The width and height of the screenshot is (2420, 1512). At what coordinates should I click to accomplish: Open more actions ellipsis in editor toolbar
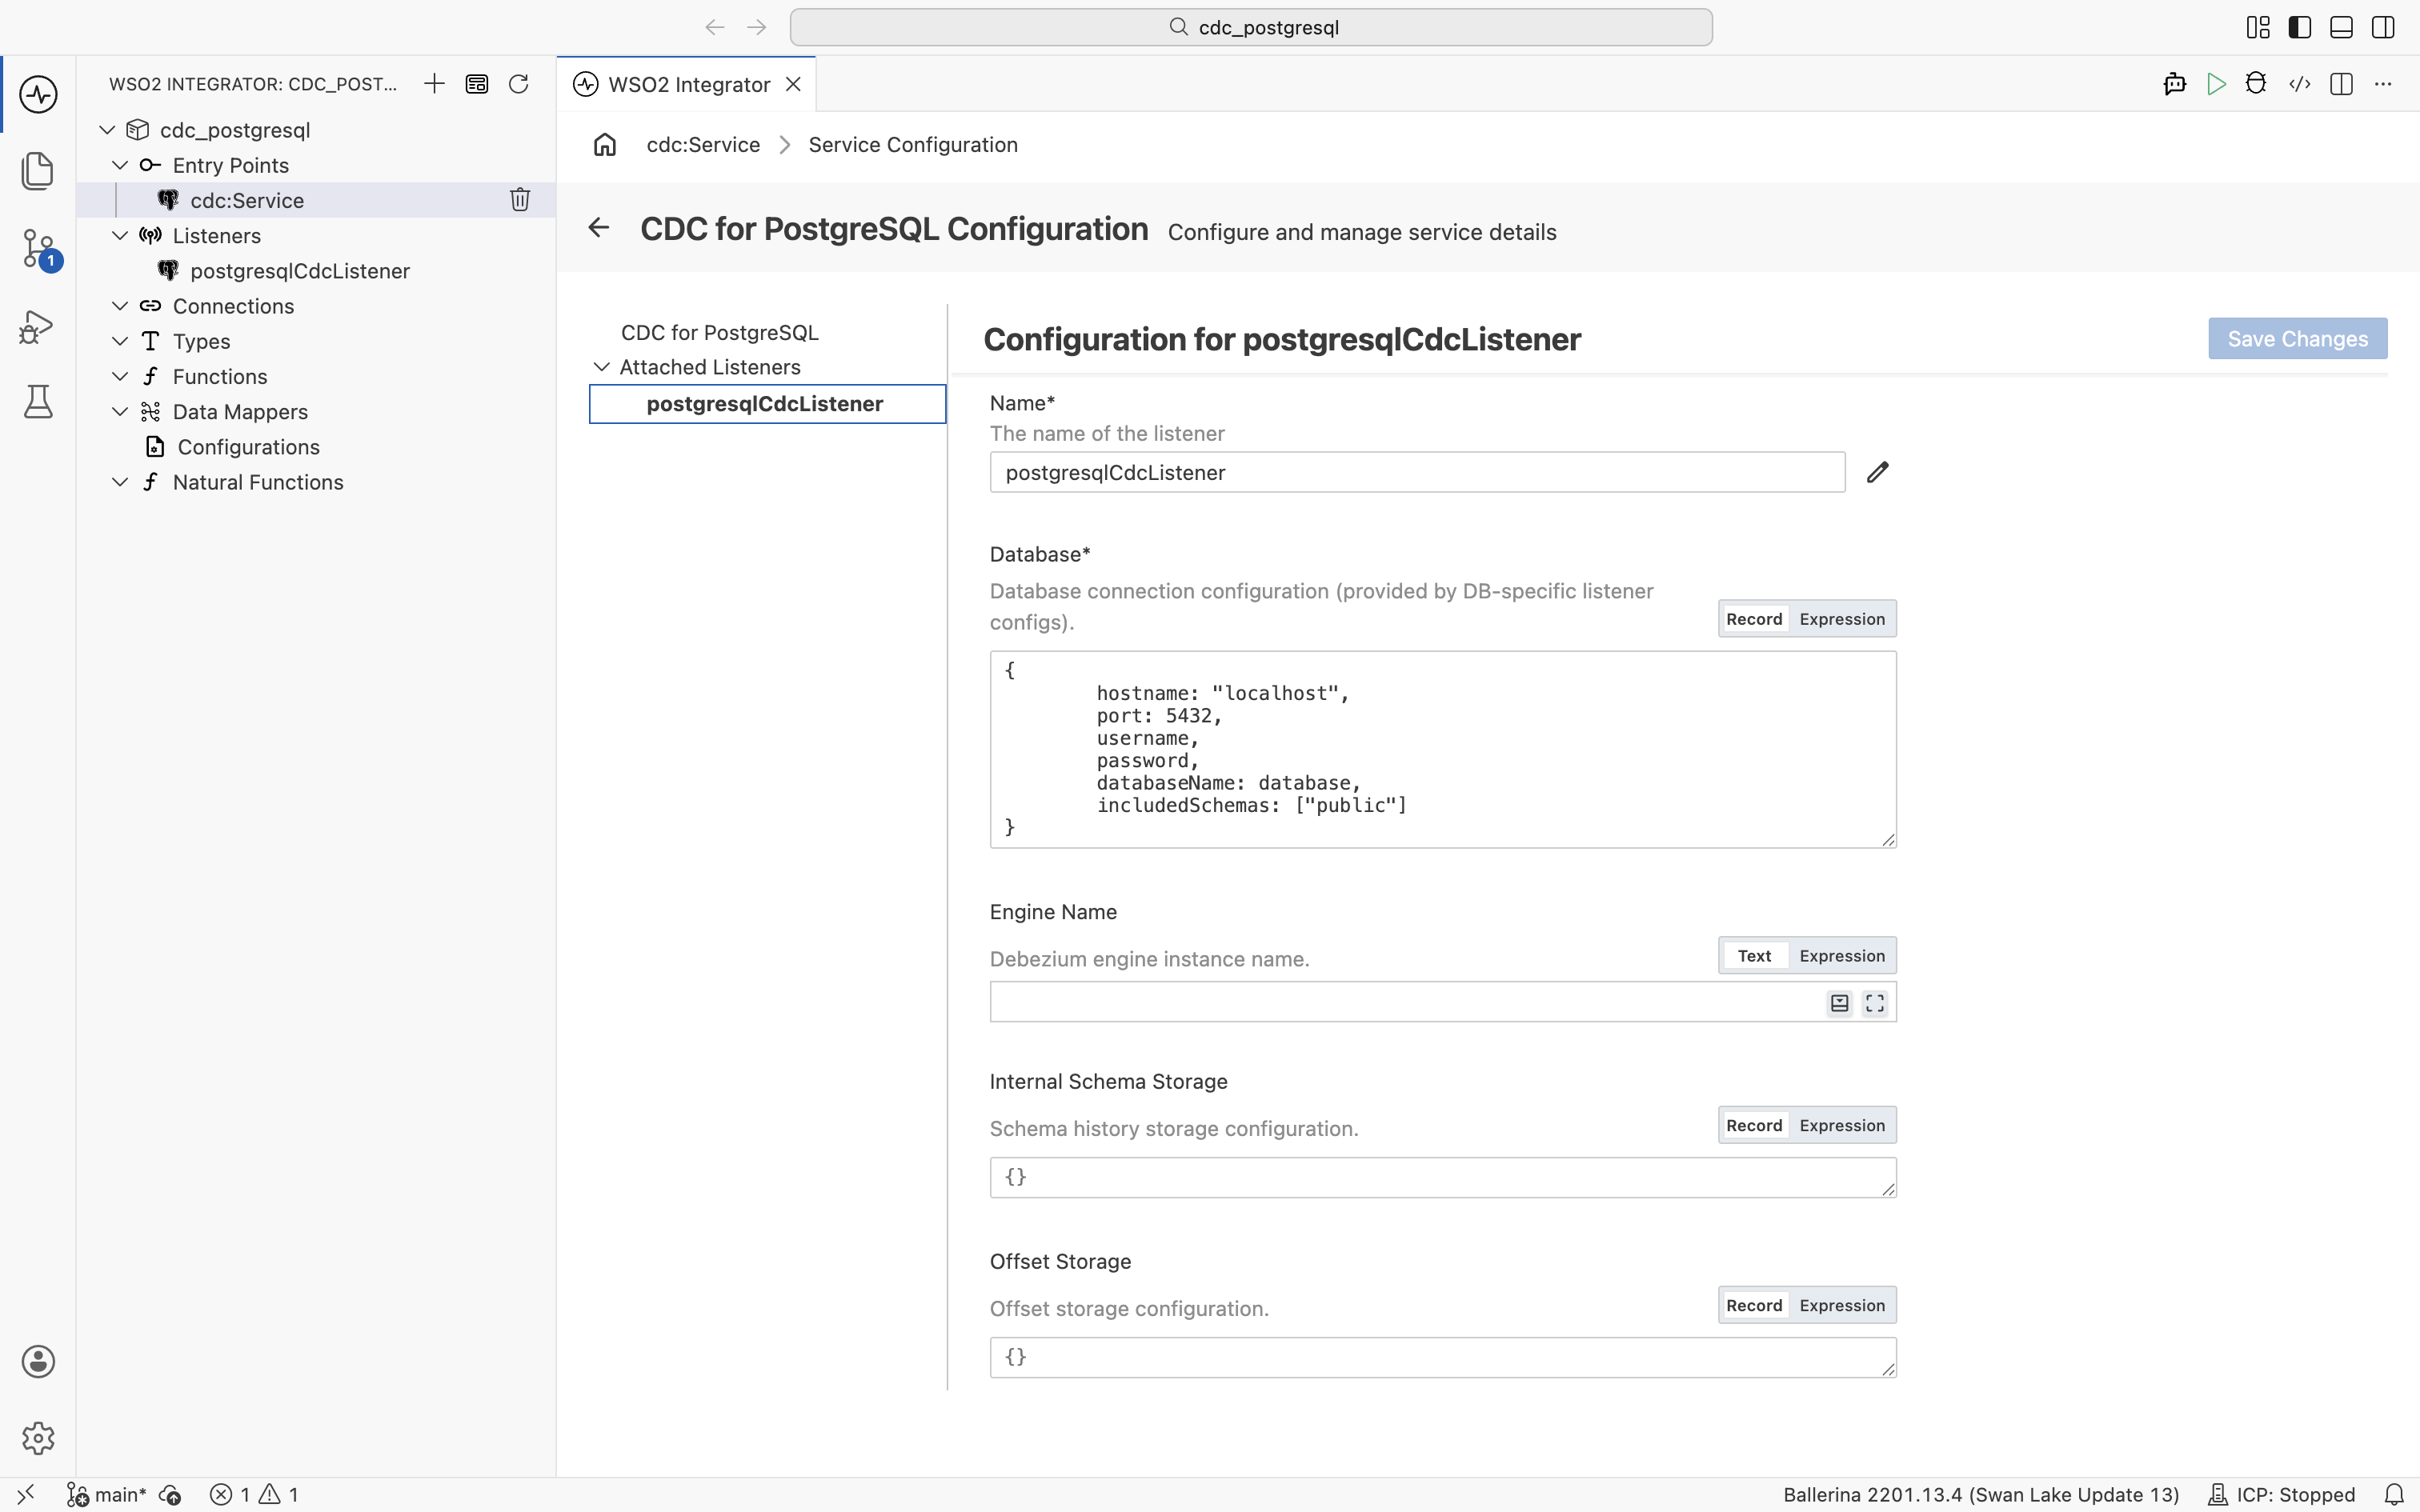click(x=2384, y=84)
